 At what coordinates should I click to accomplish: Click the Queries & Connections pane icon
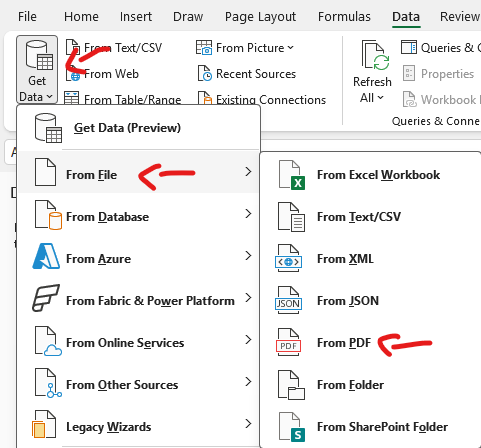(409, 47)
